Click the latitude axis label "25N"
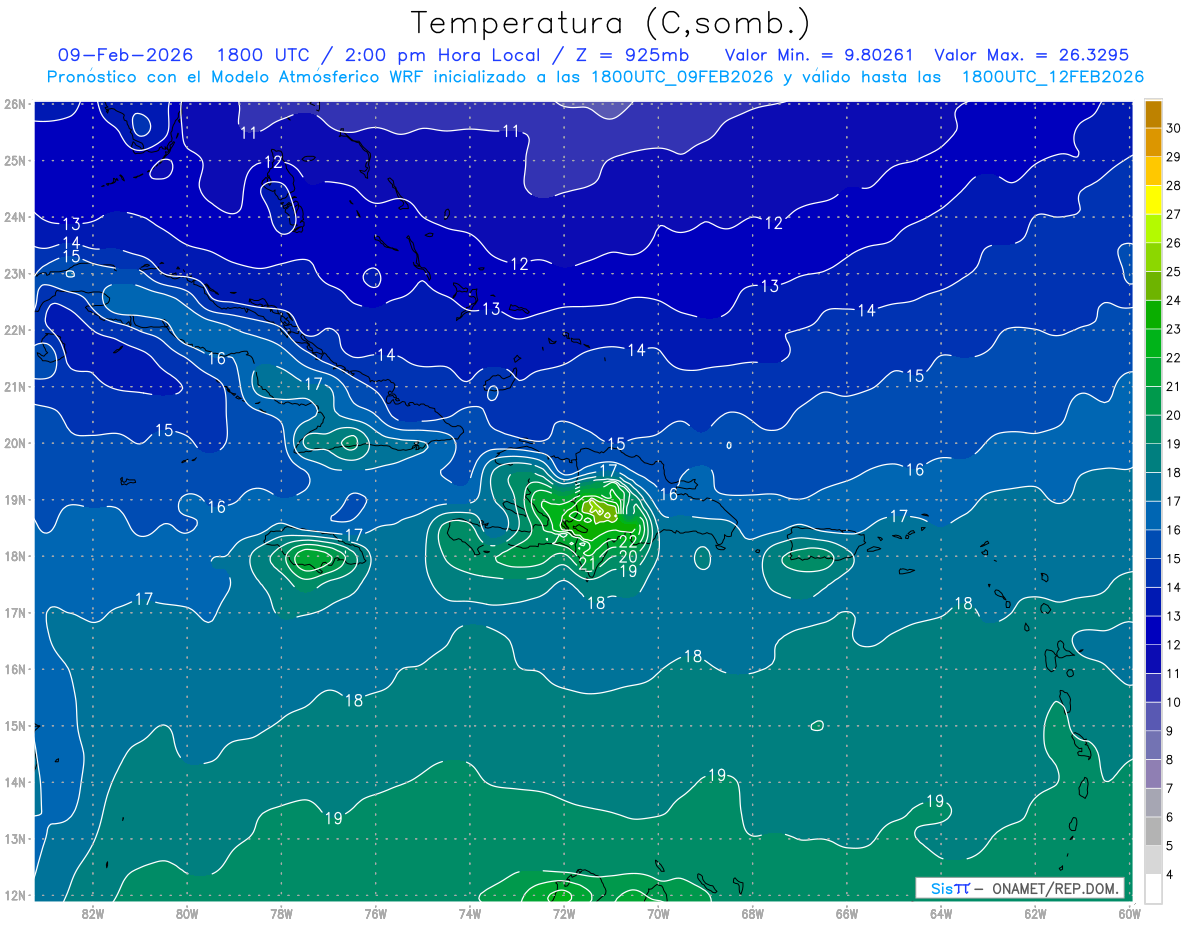Screen dimensions: 1200x927 click(x=14, y=160)
